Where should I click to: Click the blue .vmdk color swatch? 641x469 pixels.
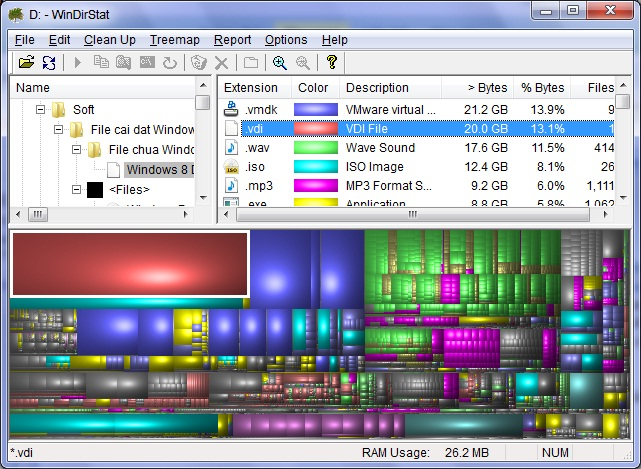[x=316, y=110]
